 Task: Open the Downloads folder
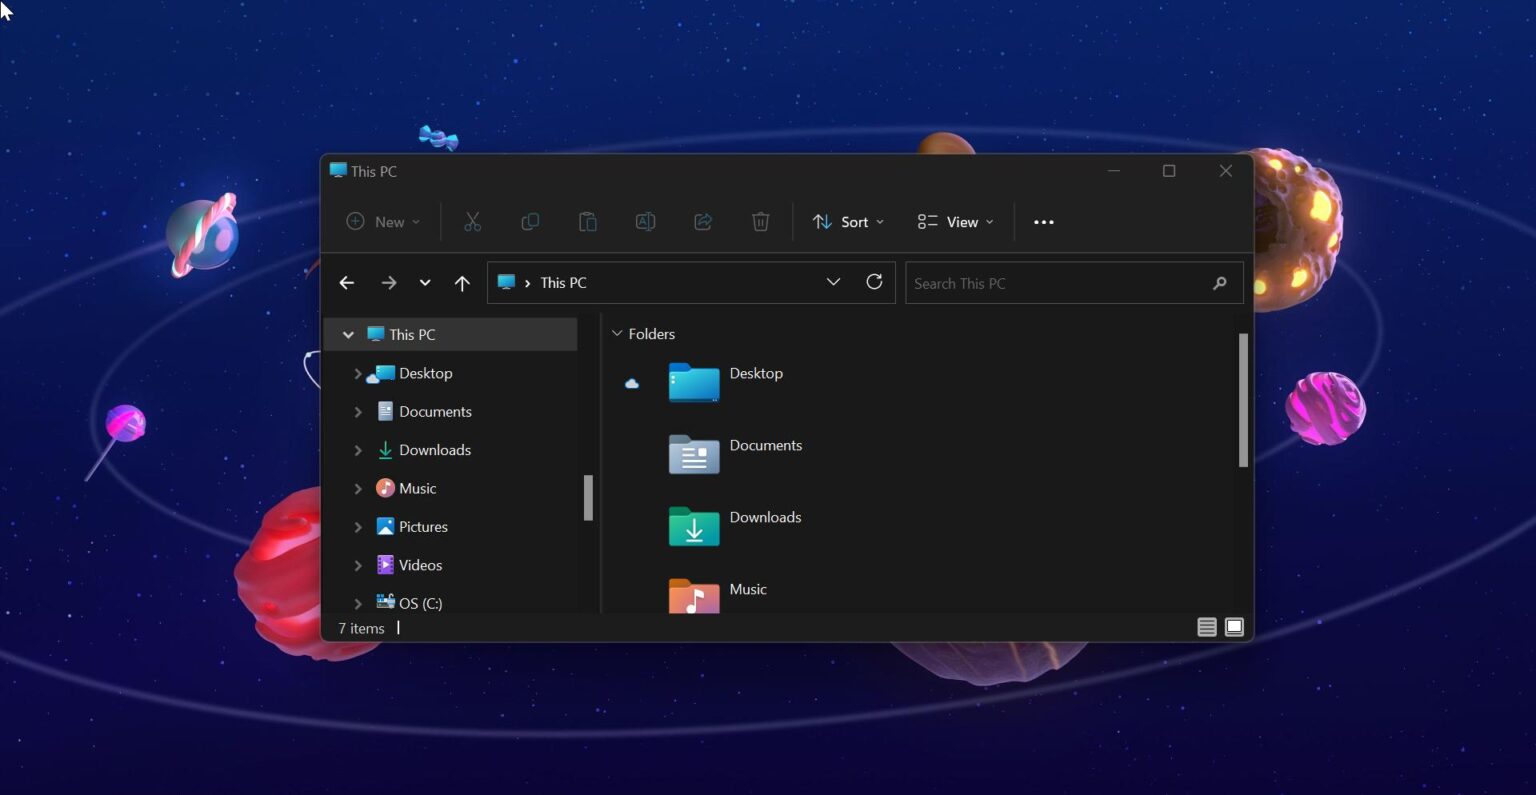point(765,517)
